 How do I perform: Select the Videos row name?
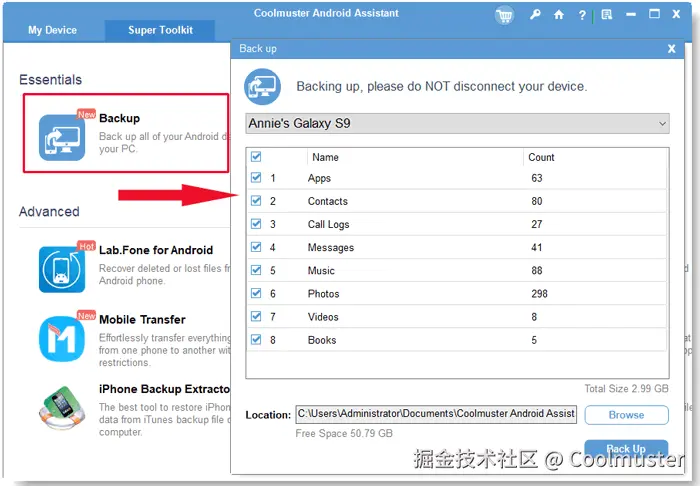[x=323, y=317]
